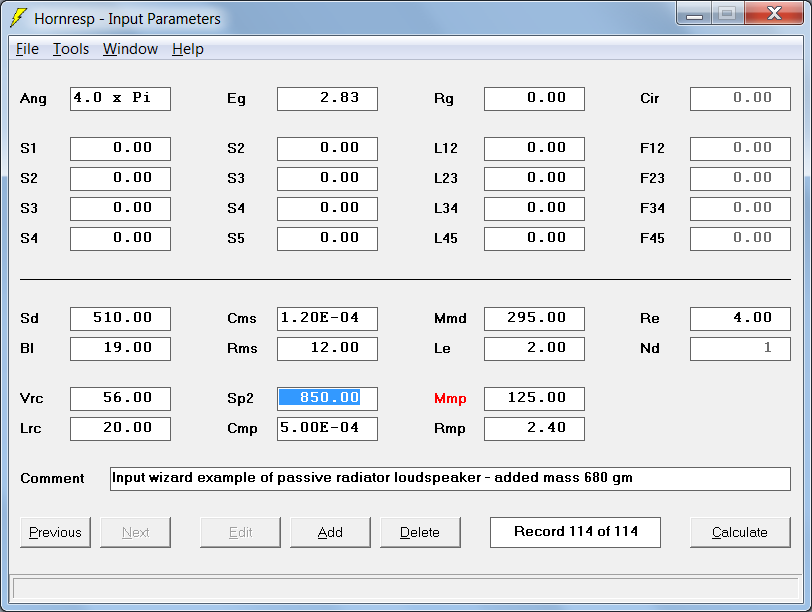Image resolution: width=812 pixels, height=612 pixels.
Task: Select the Rmp field showing 2.40
Action: (534, 429)
